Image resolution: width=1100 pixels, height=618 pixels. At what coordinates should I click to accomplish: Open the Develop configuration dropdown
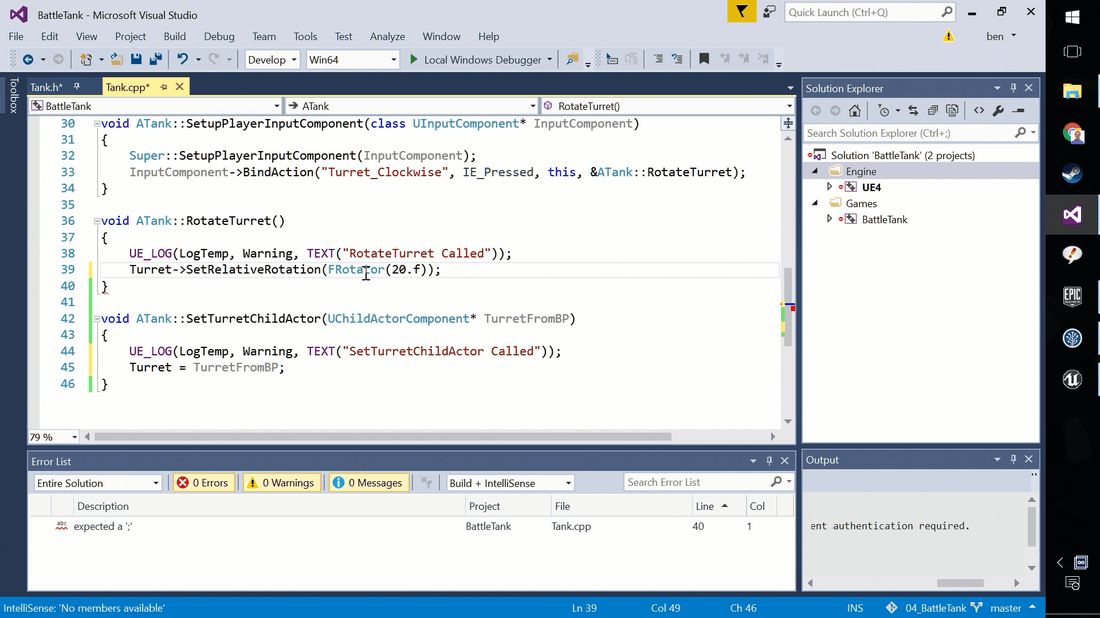(272, 60)
